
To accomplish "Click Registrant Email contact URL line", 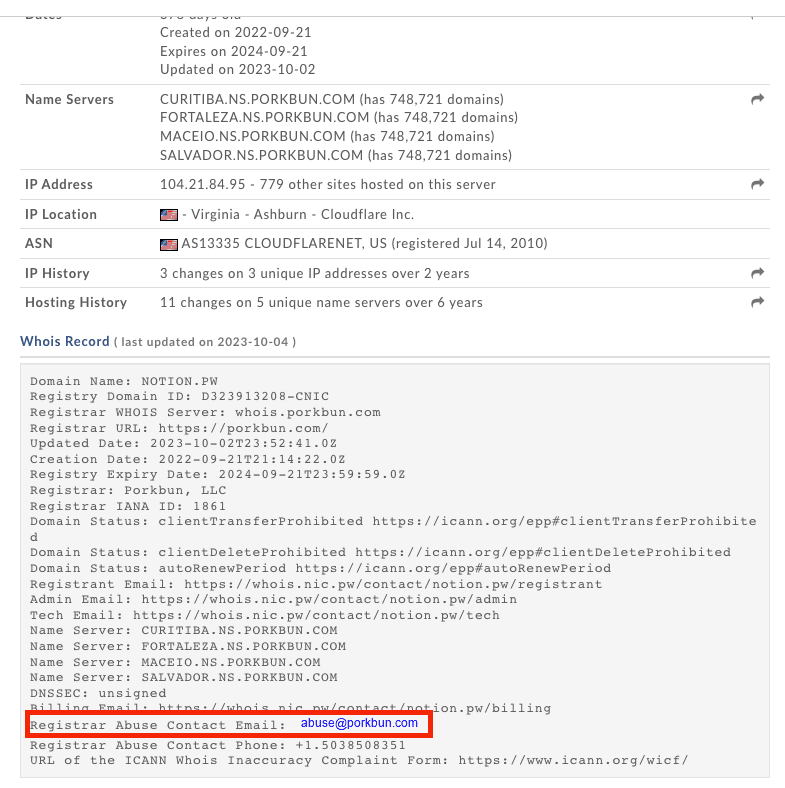I will click(316, 584).
